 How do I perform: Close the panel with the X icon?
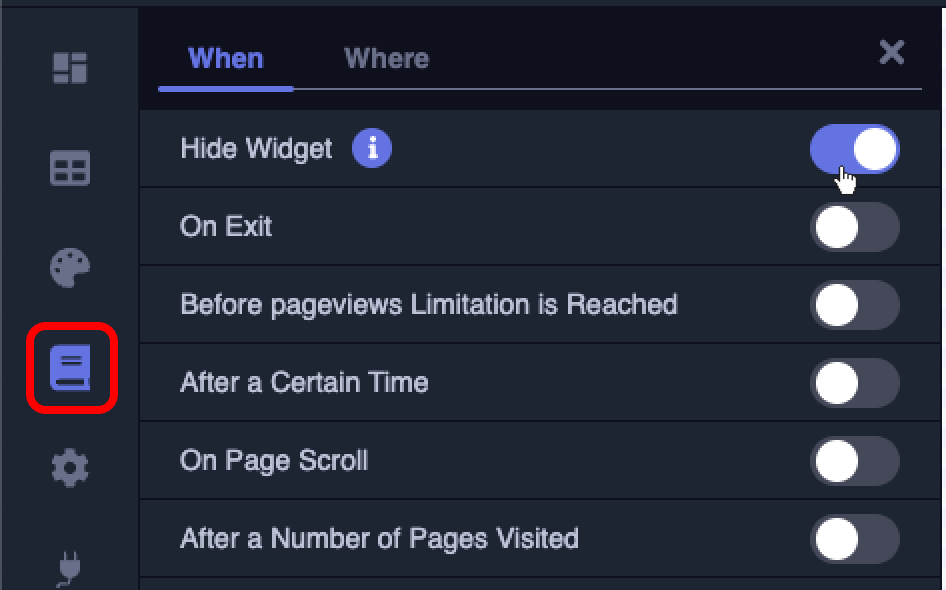click(x=891, y=53)
